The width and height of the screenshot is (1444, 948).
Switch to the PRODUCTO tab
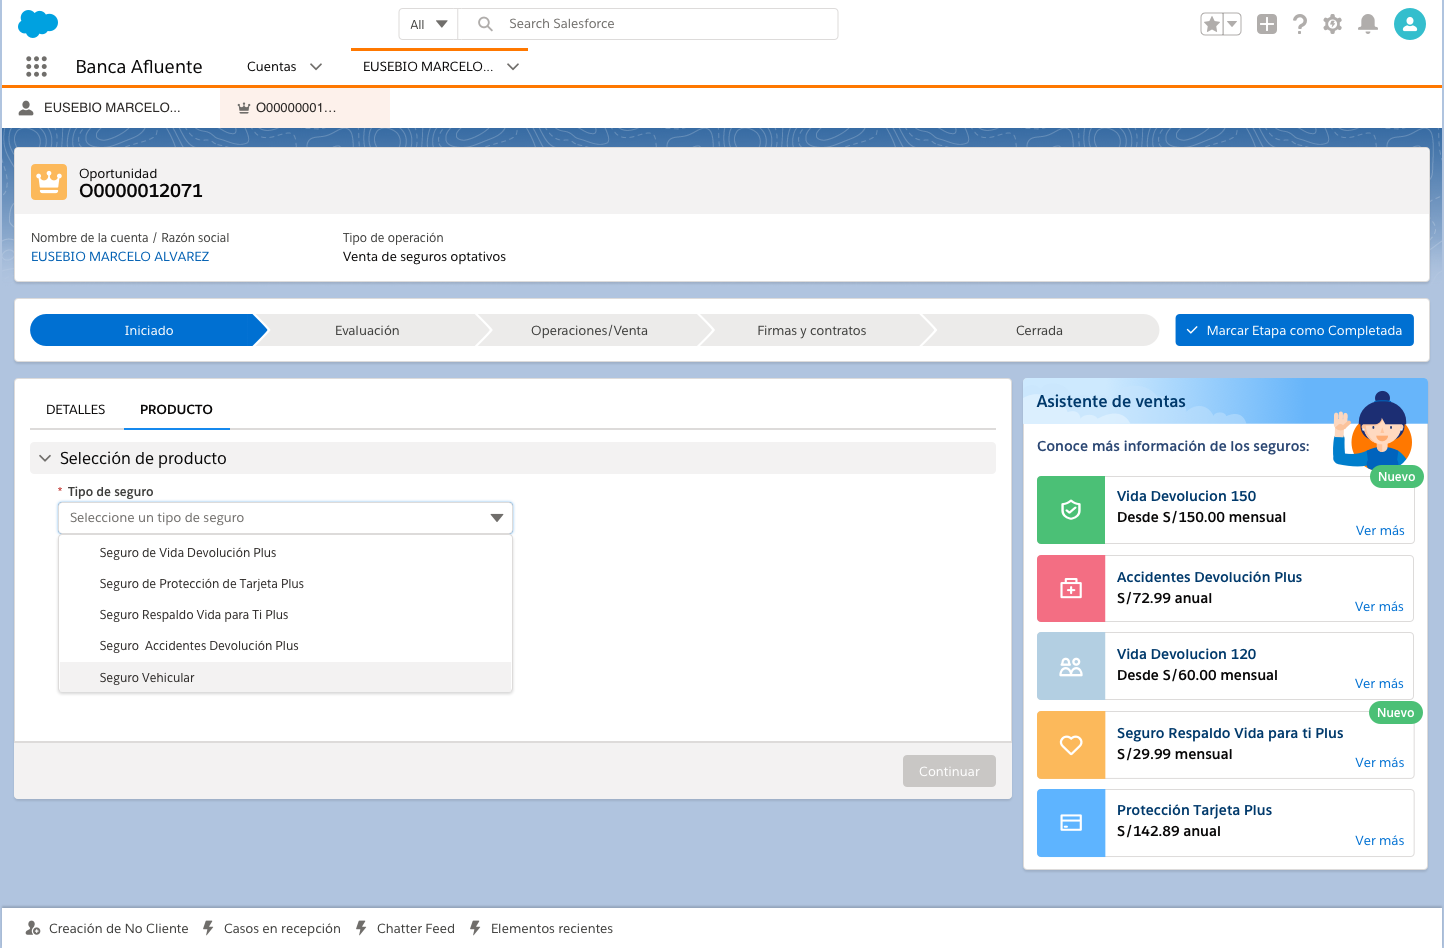point(176,410)
